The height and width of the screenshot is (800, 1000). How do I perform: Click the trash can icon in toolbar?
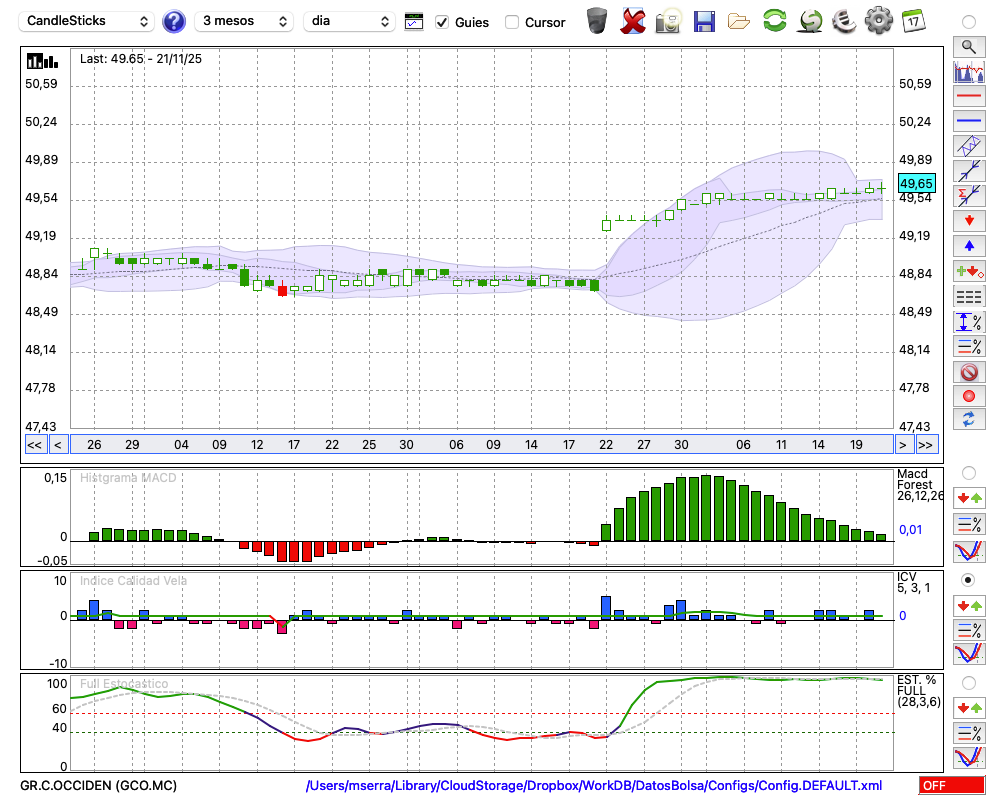(597, 21)
